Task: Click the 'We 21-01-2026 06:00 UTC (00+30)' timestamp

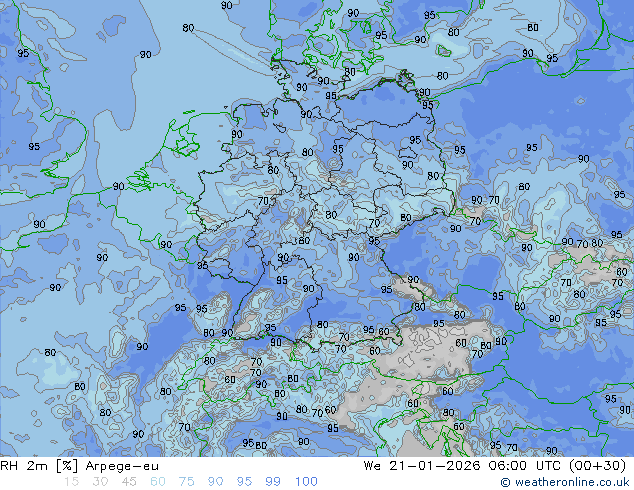Action: click(495, 466)
